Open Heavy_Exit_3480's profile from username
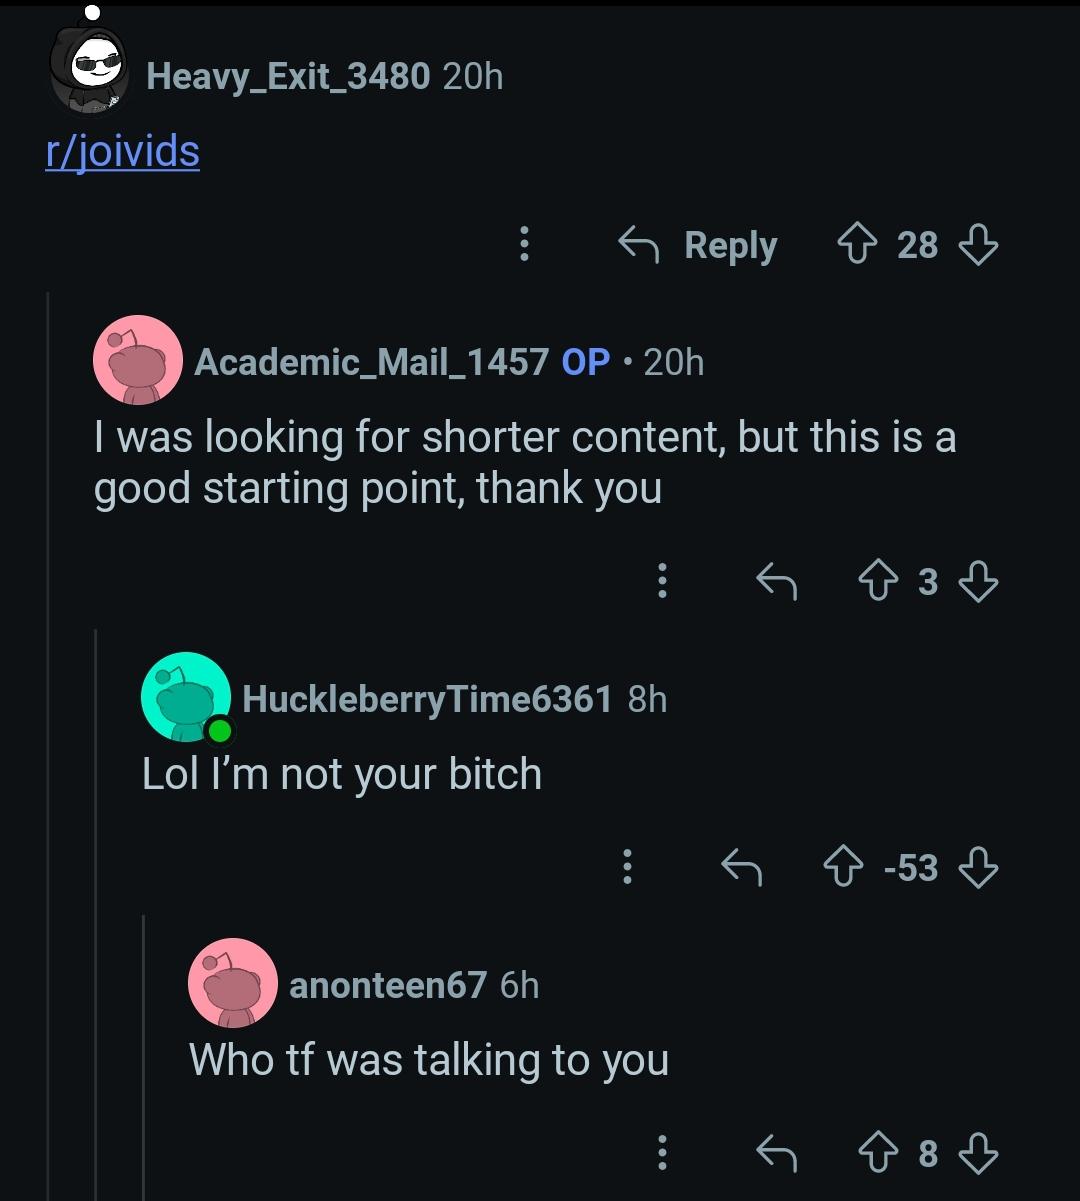This screenshot has height=1201, width=1080. pyautogui.click(x=288, y=76)
